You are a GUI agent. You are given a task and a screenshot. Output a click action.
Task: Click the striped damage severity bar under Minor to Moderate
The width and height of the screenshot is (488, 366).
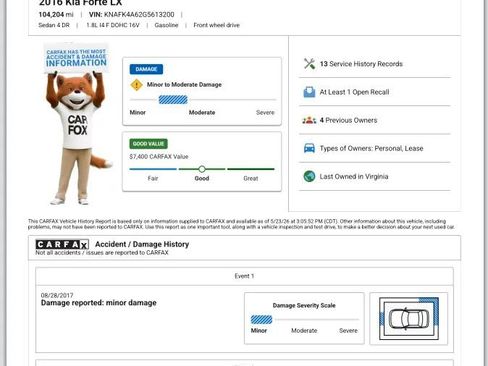[173, 100]
